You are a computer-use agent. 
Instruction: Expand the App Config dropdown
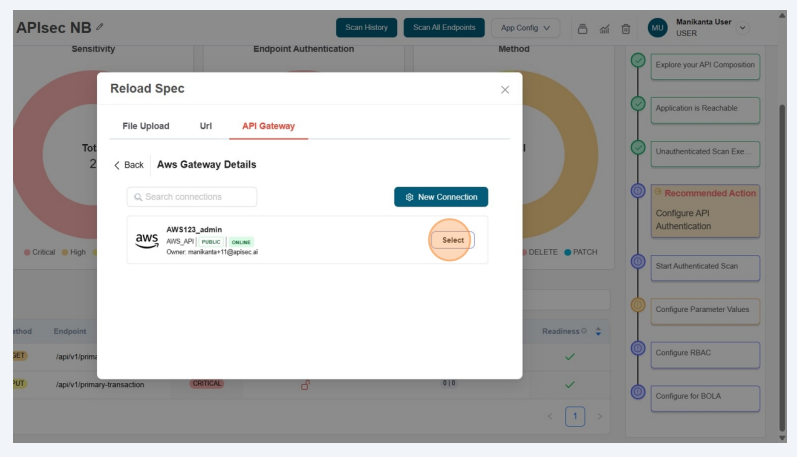click(x=525, y=28)
